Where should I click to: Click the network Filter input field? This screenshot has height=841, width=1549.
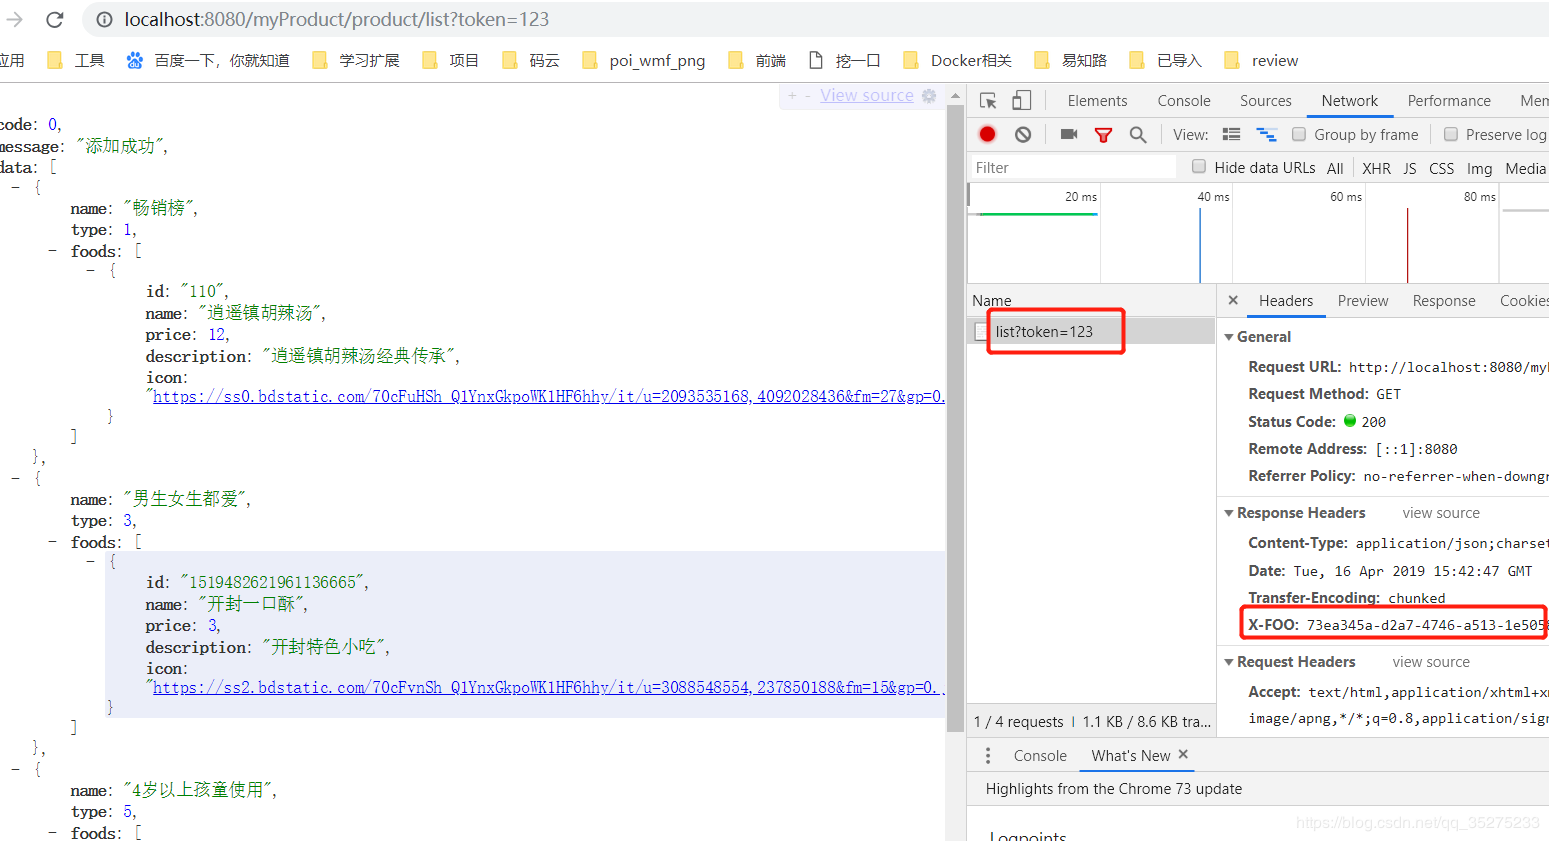click(1074, 167)
